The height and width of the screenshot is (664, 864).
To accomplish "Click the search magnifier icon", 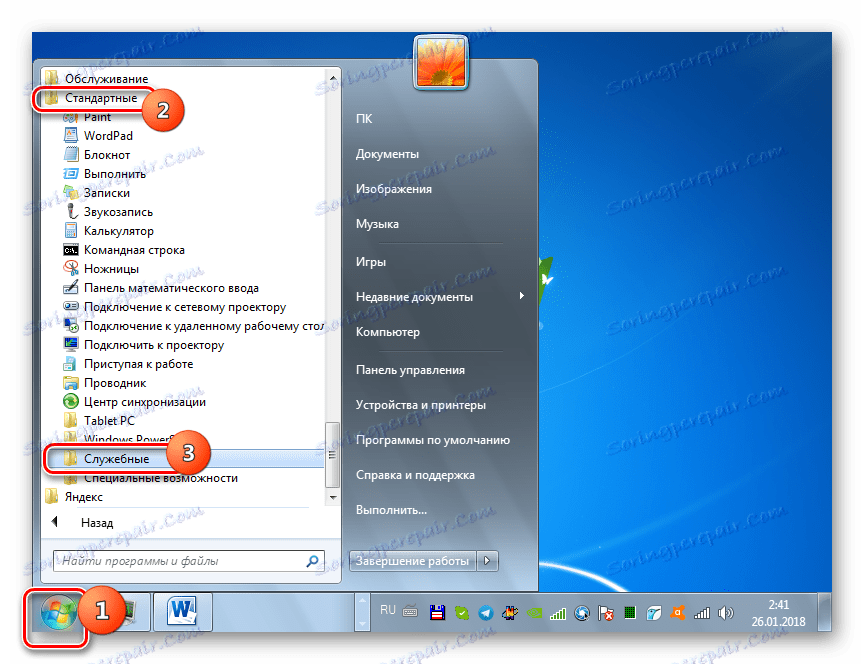I will pos(312,561).
